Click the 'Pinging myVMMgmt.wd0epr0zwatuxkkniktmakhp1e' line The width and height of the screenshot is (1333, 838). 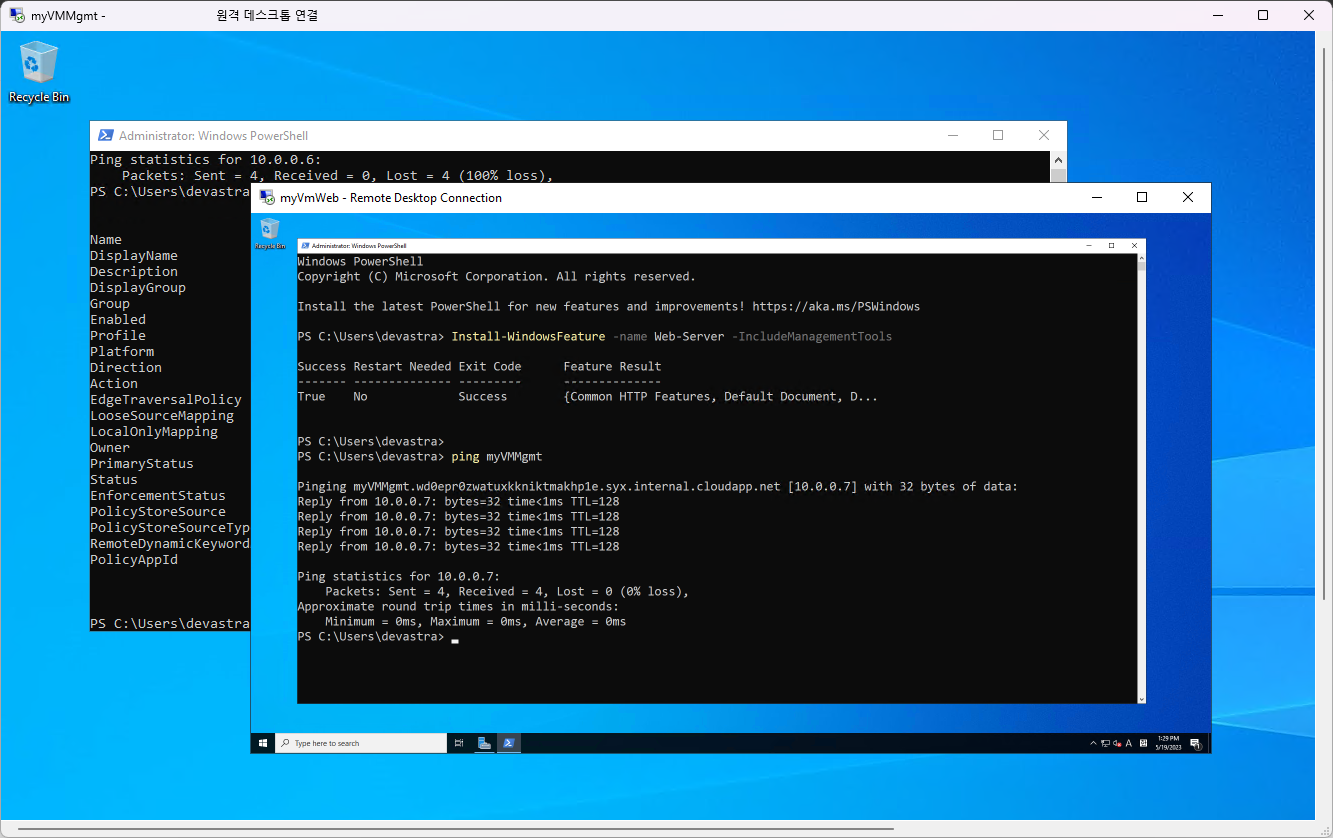point(657,486)
